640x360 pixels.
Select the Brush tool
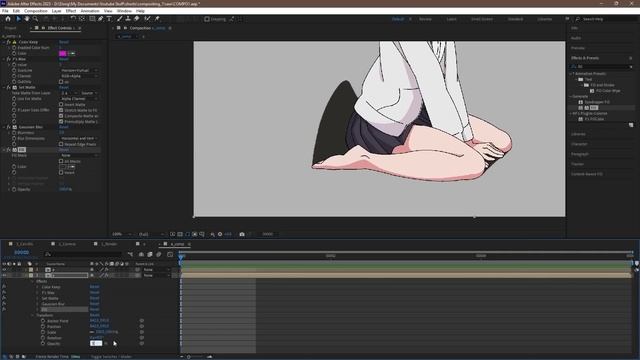click(x=120, y=19)
